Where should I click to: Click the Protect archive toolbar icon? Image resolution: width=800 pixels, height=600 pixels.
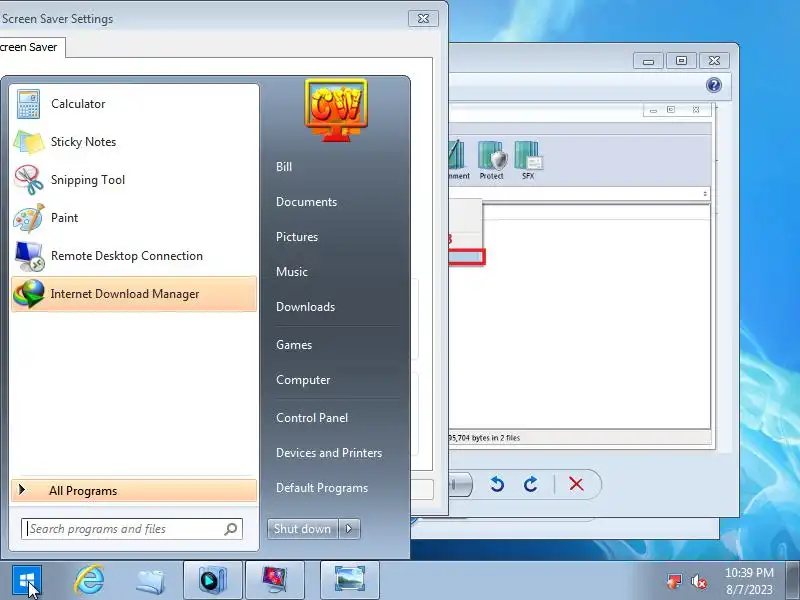491,161
